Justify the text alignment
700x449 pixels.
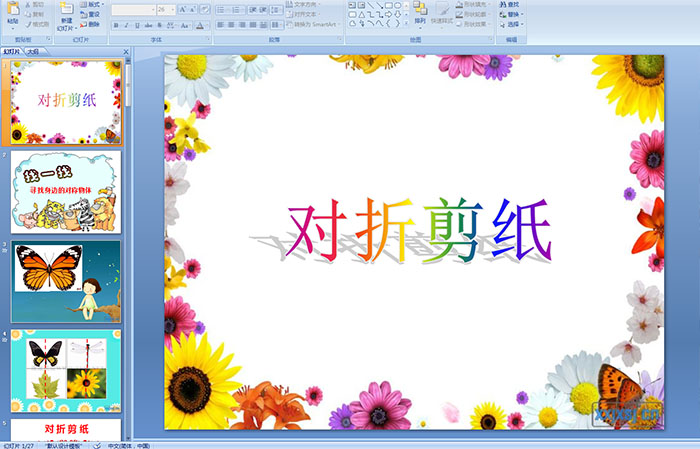tap(253, 25)
